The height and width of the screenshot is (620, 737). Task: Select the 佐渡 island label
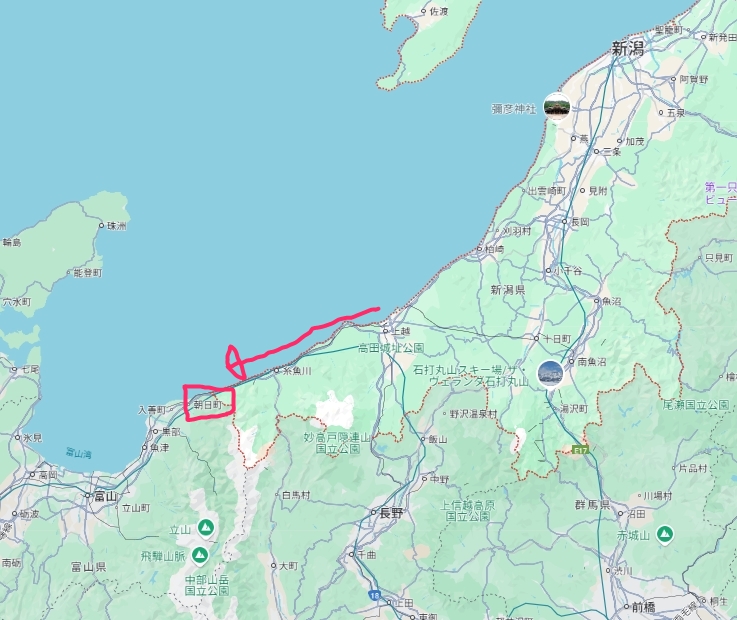[x=439, y=11]
